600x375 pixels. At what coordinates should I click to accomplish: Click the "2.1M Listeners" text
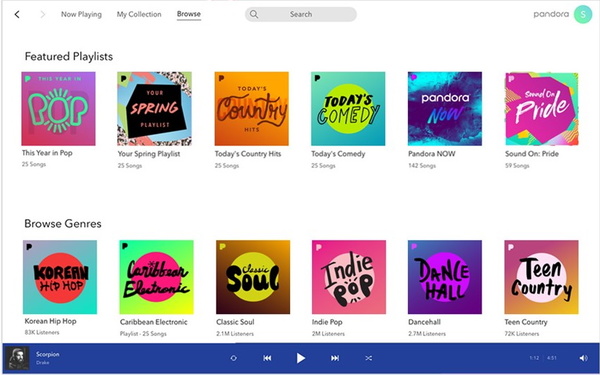[235, 334]
